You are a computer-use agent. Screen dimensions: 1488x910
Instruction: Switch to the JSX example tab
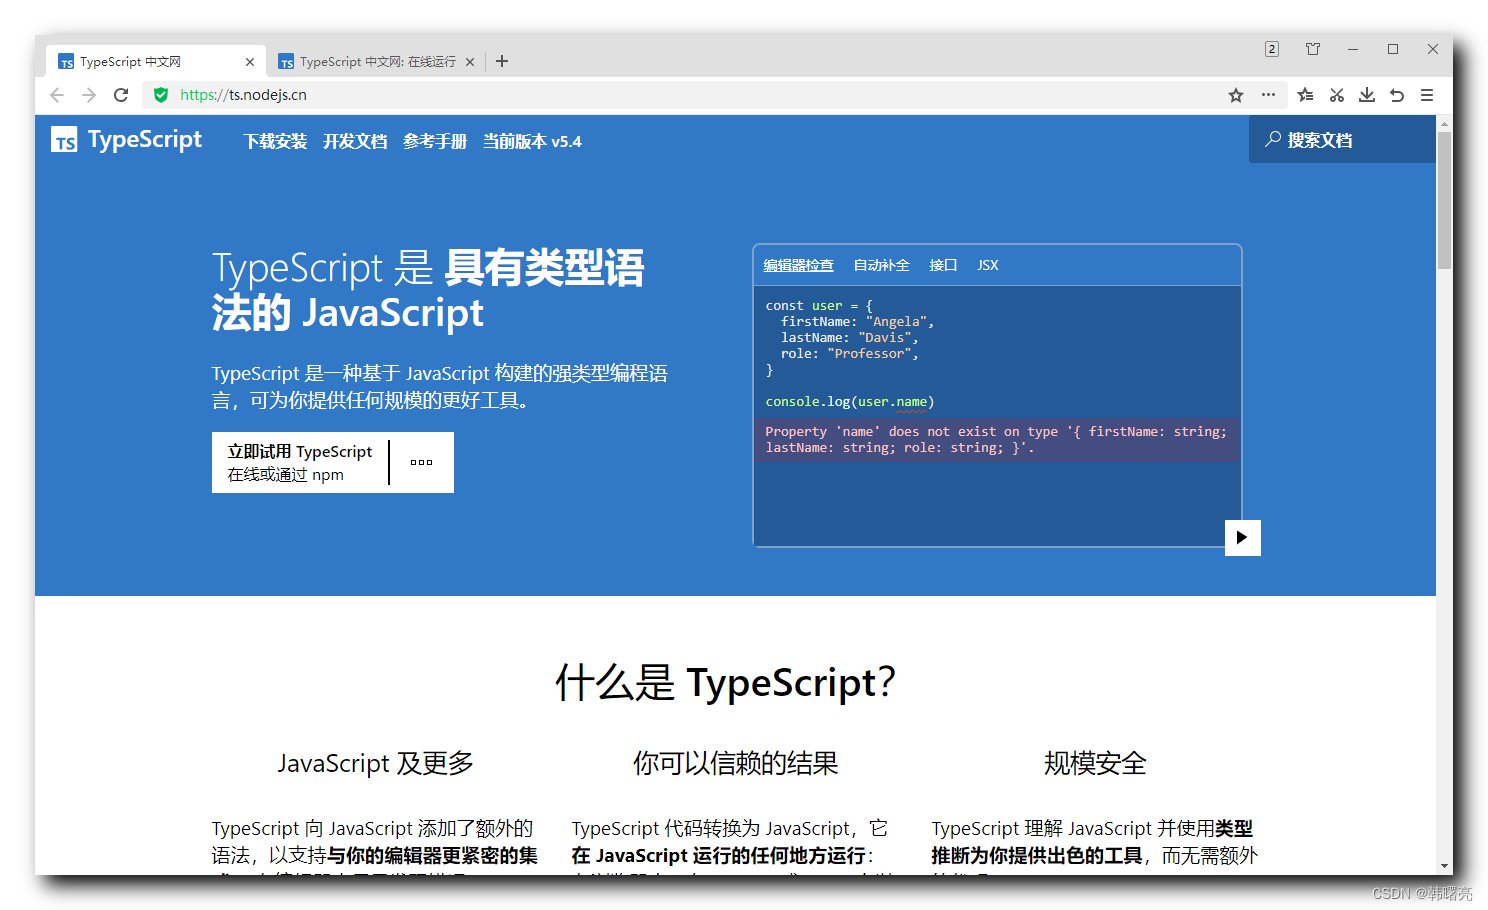pos(987,264)
